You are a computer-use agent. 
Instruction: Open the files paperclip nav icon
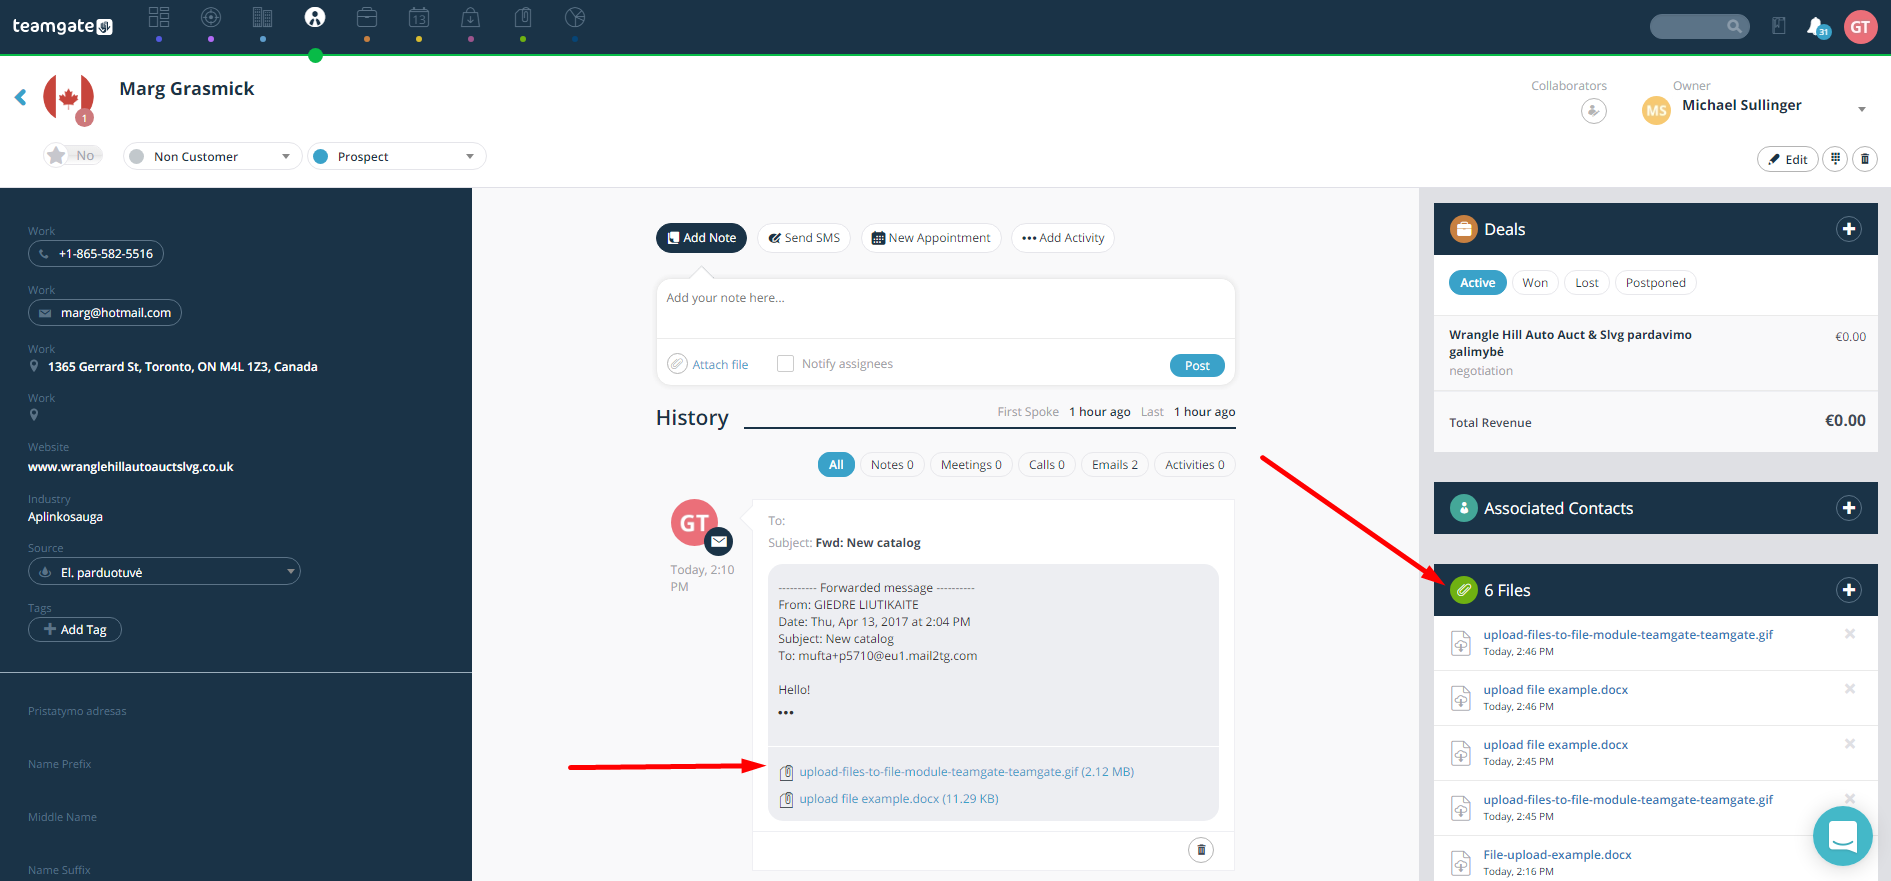click(x=523, y=17)
